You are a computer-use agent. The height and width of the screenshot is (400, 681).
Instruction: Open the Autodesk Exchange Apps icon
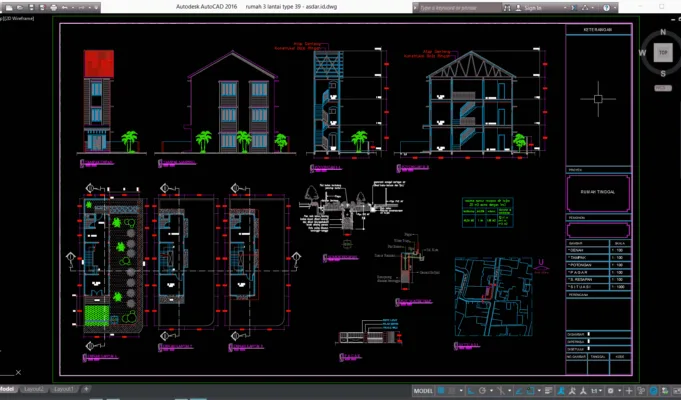574,8
